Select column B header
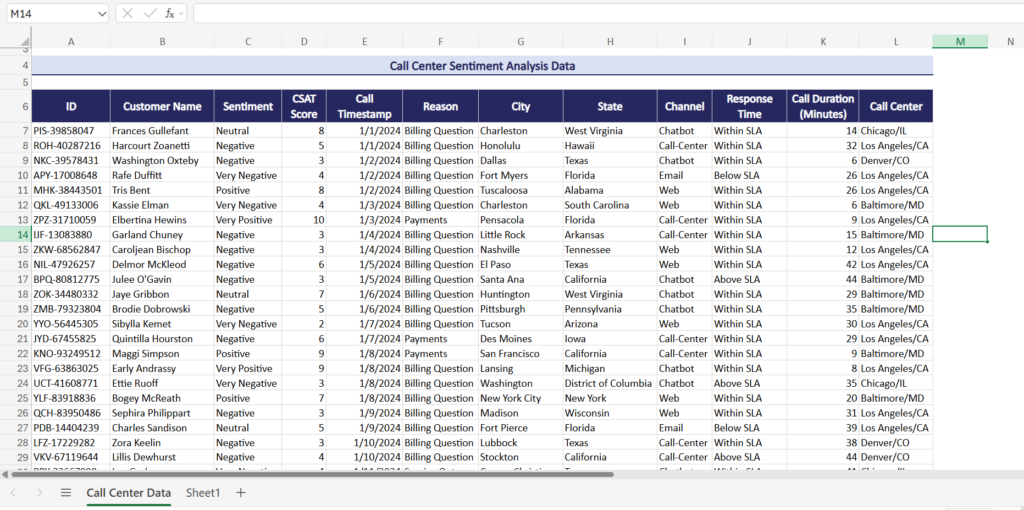 pos(162,42)
